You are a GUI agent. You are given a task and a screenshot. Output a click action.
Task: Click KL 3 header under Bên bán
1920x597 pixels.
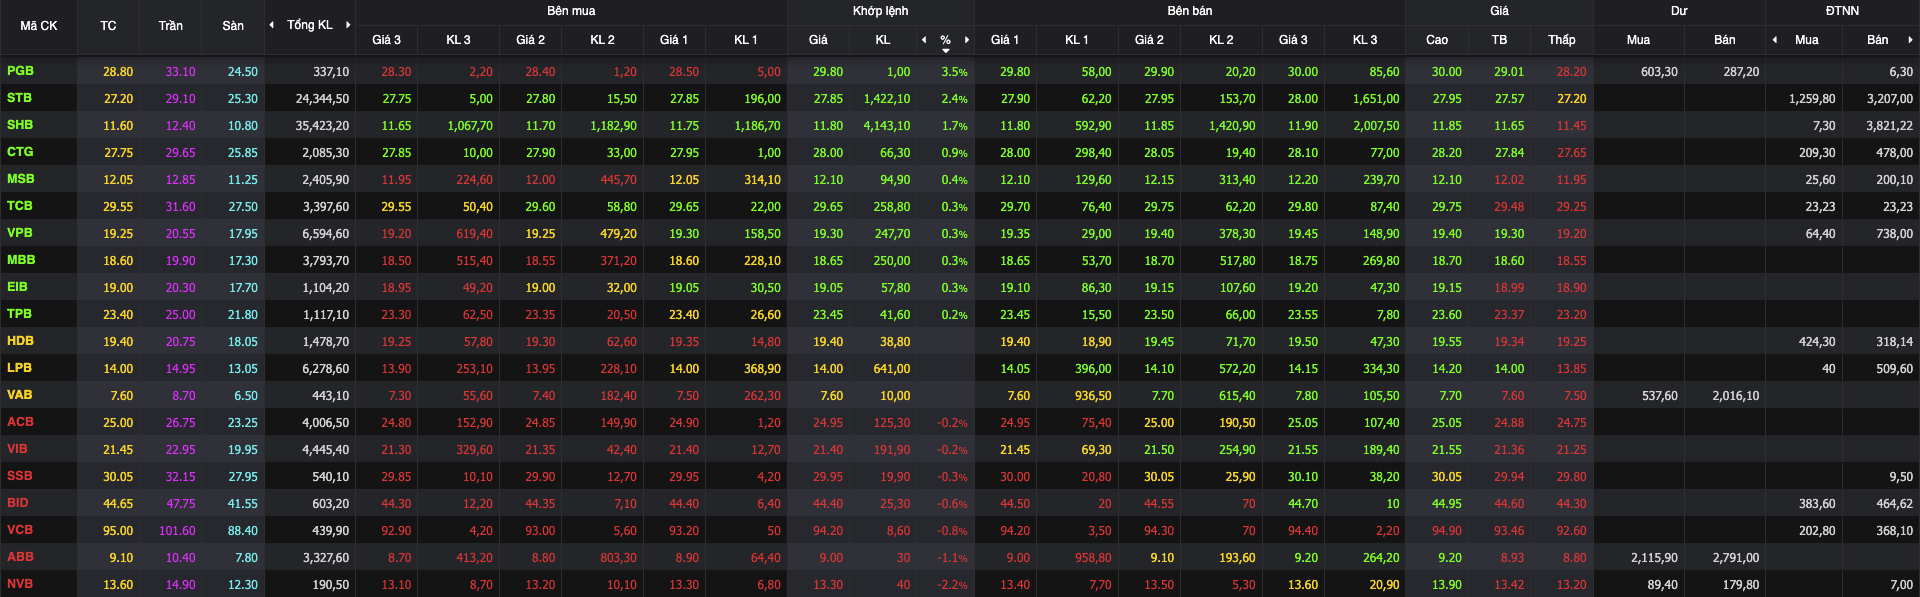pos(1365,40)
